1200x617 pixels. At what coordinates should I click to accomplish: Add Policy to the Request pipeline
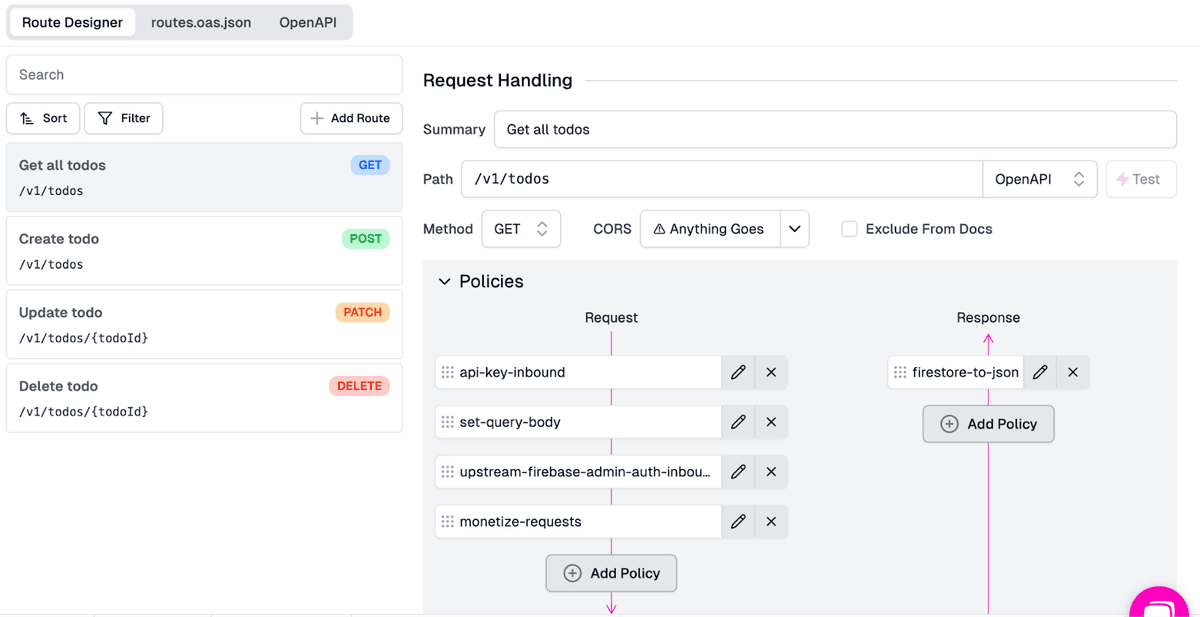(611, 573)
